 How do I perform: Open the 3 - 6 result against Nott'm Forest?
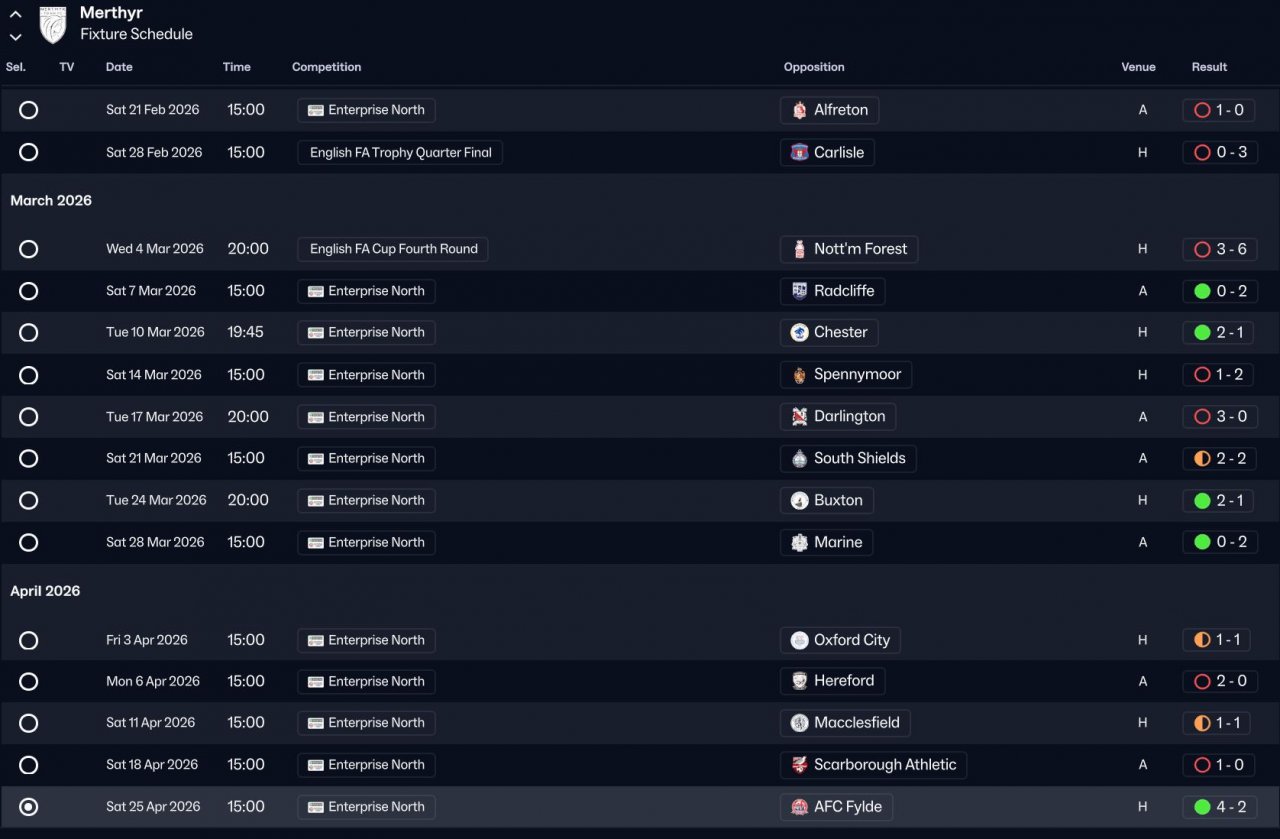(x=1220, y=249)
